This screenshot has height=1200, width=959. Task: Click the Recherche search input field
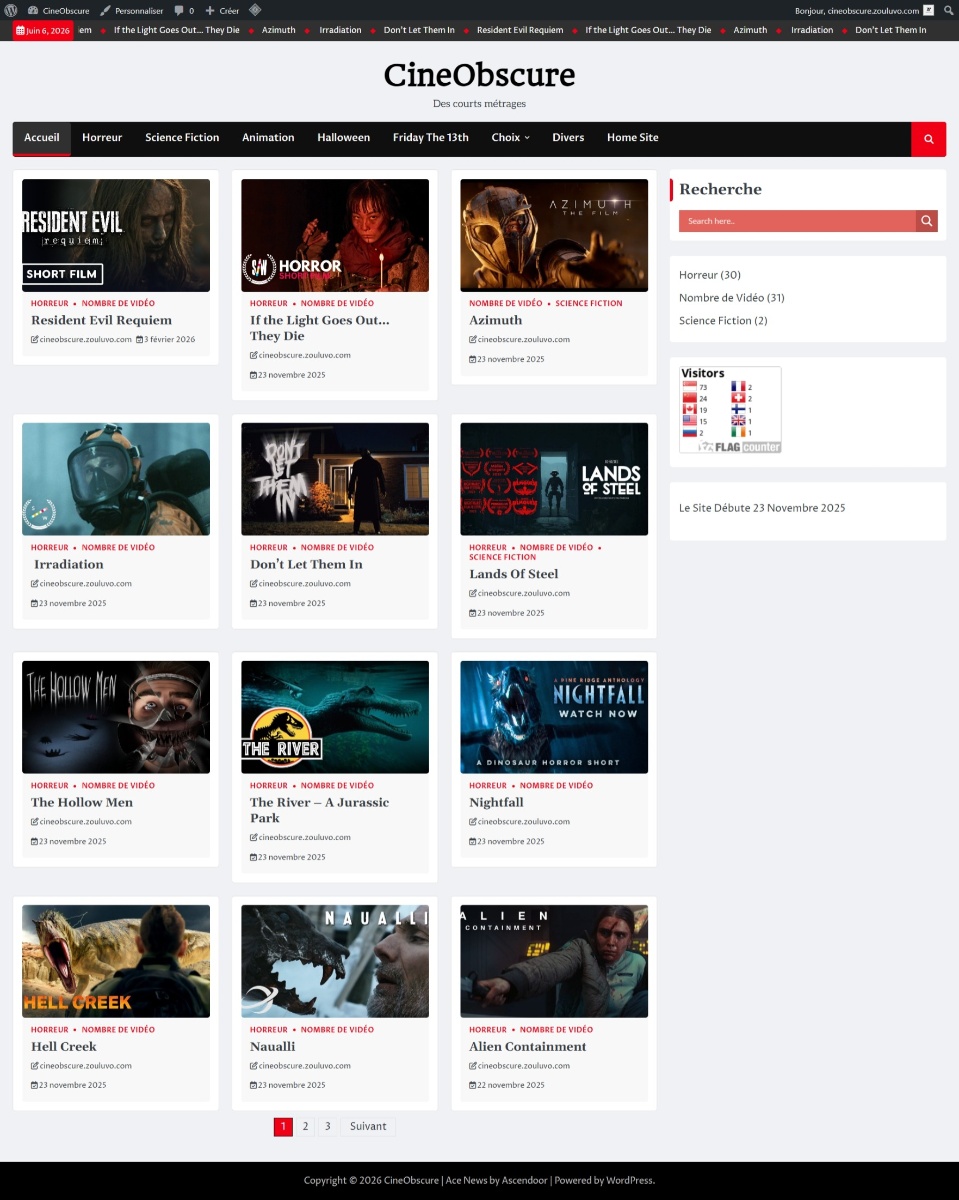pyautogui.click(x=797, y=221)
